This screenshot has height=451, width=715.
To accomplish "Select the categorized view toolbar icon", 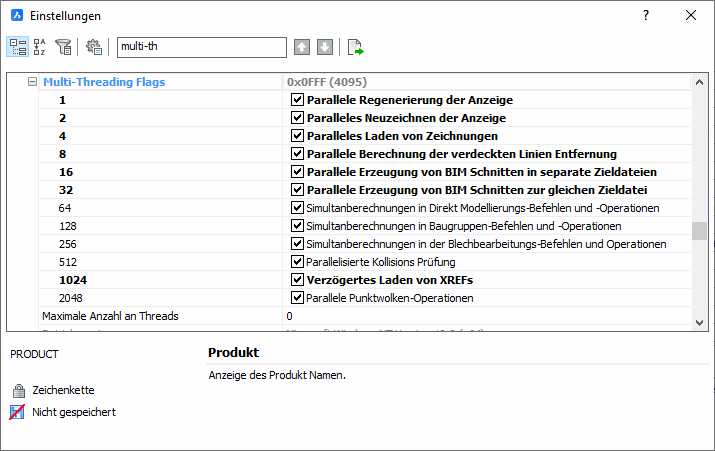I will click(18, 47).
